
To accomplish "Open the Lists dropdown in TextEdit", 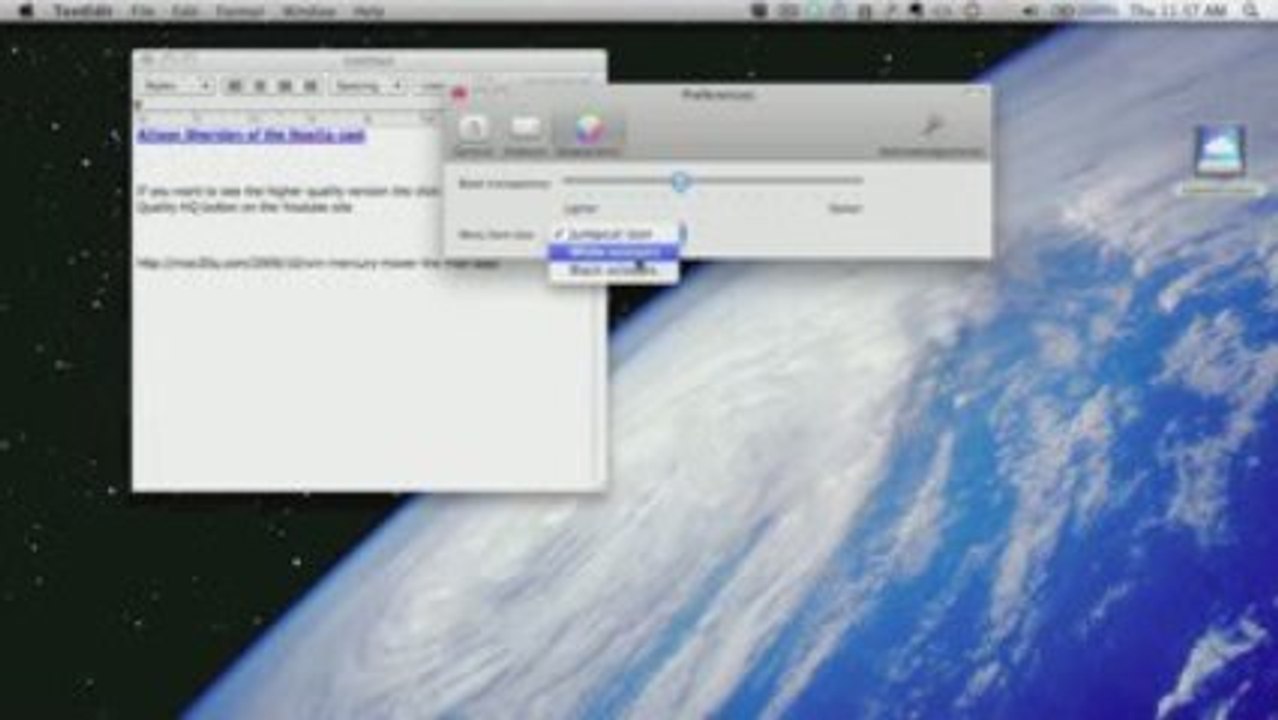I will tap(432, 86).
